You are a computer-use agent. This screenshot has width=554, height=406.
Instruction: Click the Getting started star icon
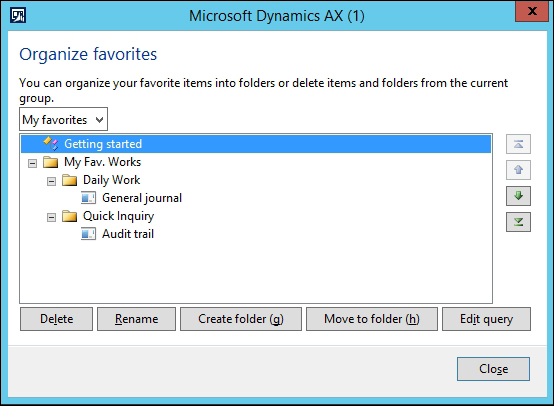(51, 143)
